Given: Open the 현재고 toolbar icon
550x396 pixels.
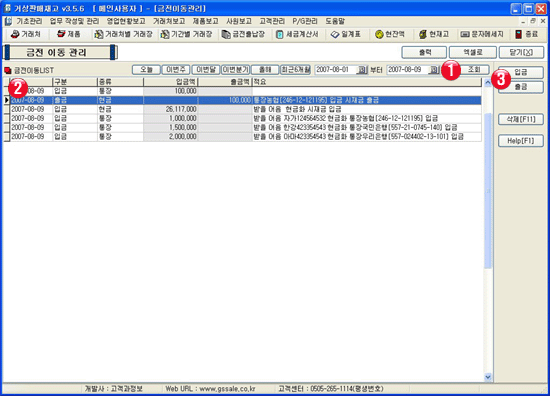Looking at the screenshot, I should point(434,34).
